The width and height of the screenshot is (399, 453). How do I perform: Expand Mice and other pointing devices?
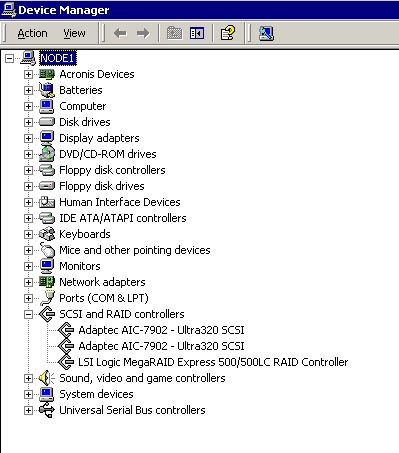tap(28, 250)
